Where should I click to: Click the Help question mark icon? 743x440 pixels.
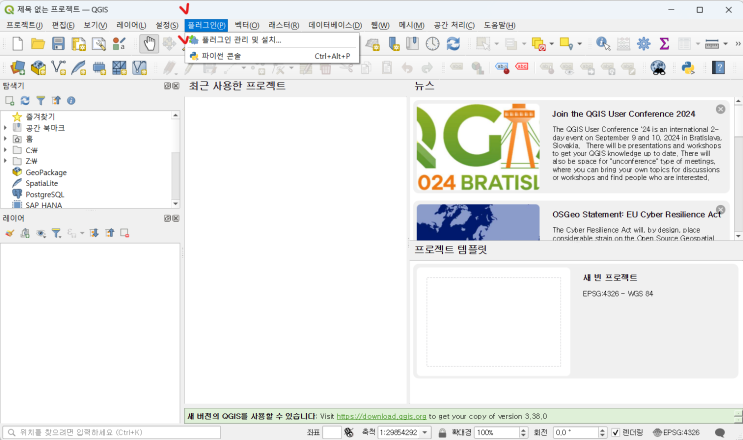[x=719, y=68]
